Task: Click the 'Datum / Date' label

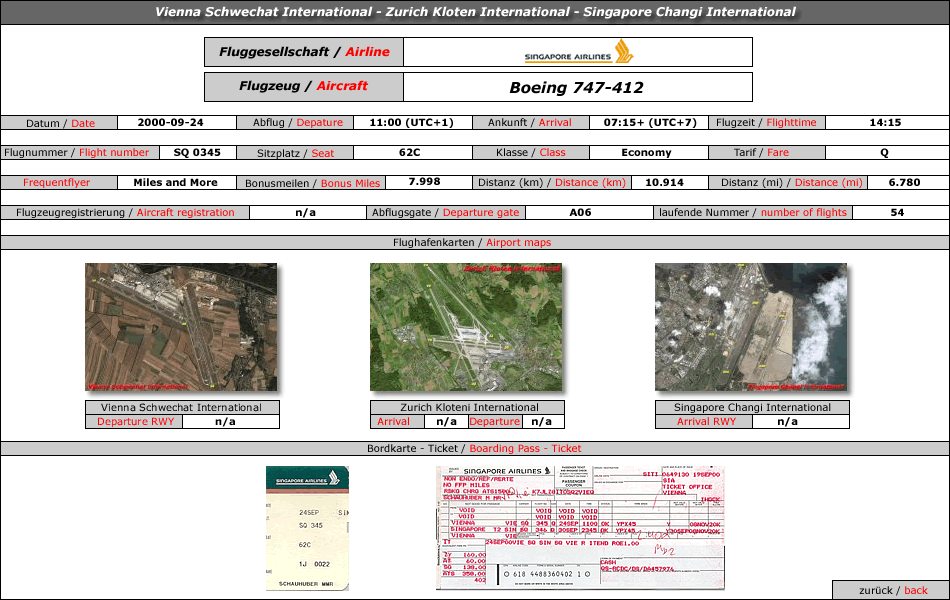Action: pos(59,123)
